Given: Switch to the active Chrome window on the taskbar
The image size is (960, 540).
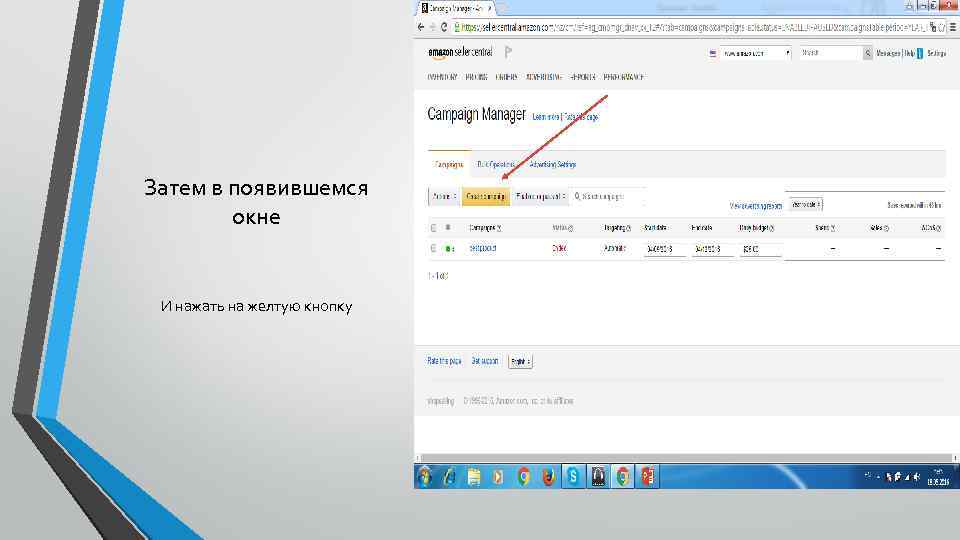Looking at the screenshot, I should click(623, 476).
